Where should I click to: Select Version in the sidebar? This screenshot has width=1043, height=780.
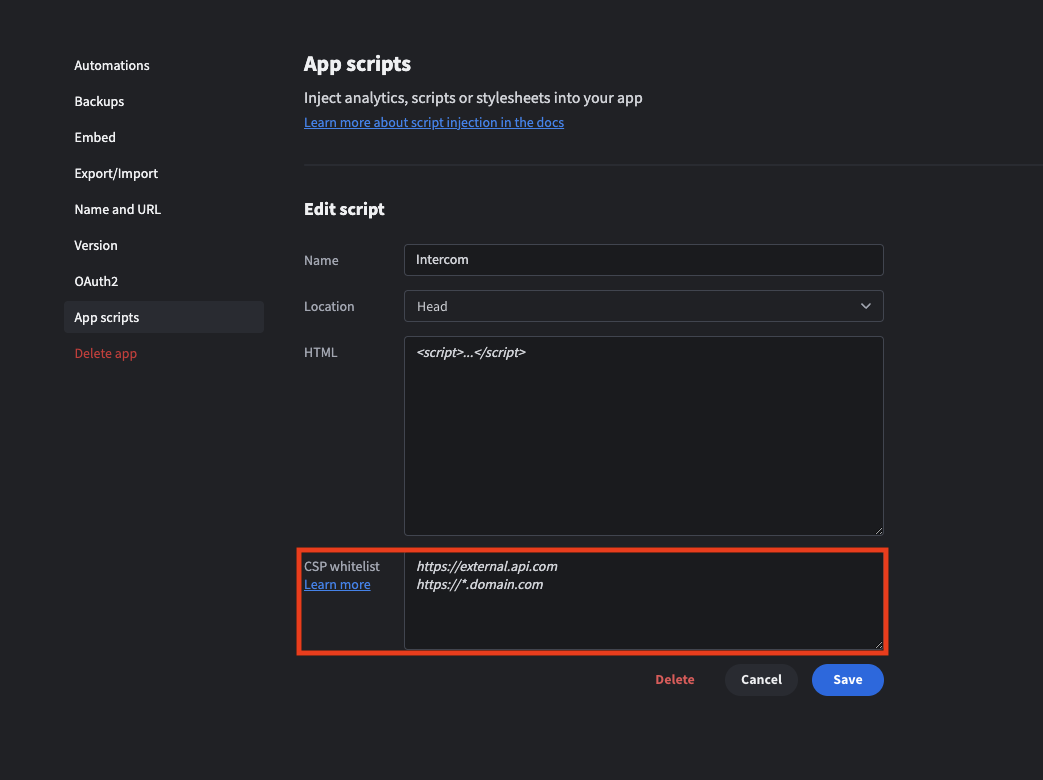point(96,245)
